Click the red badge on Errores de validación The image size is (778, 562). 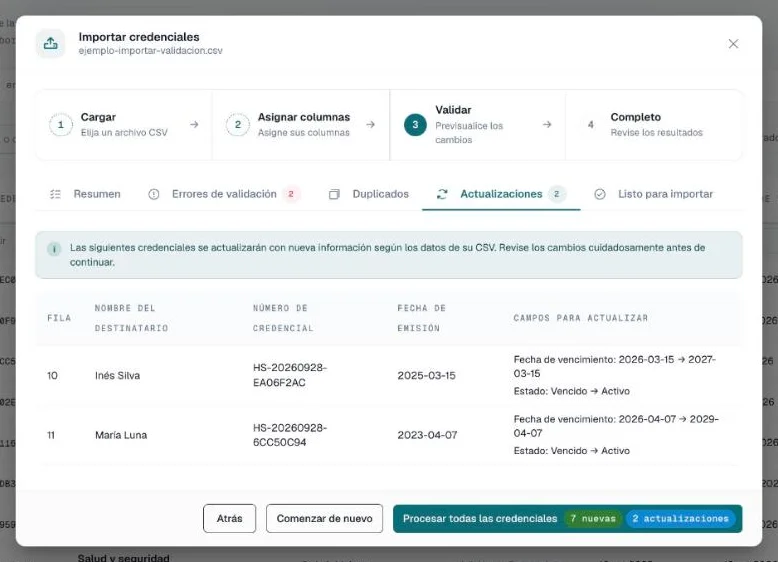coord(291,194)
